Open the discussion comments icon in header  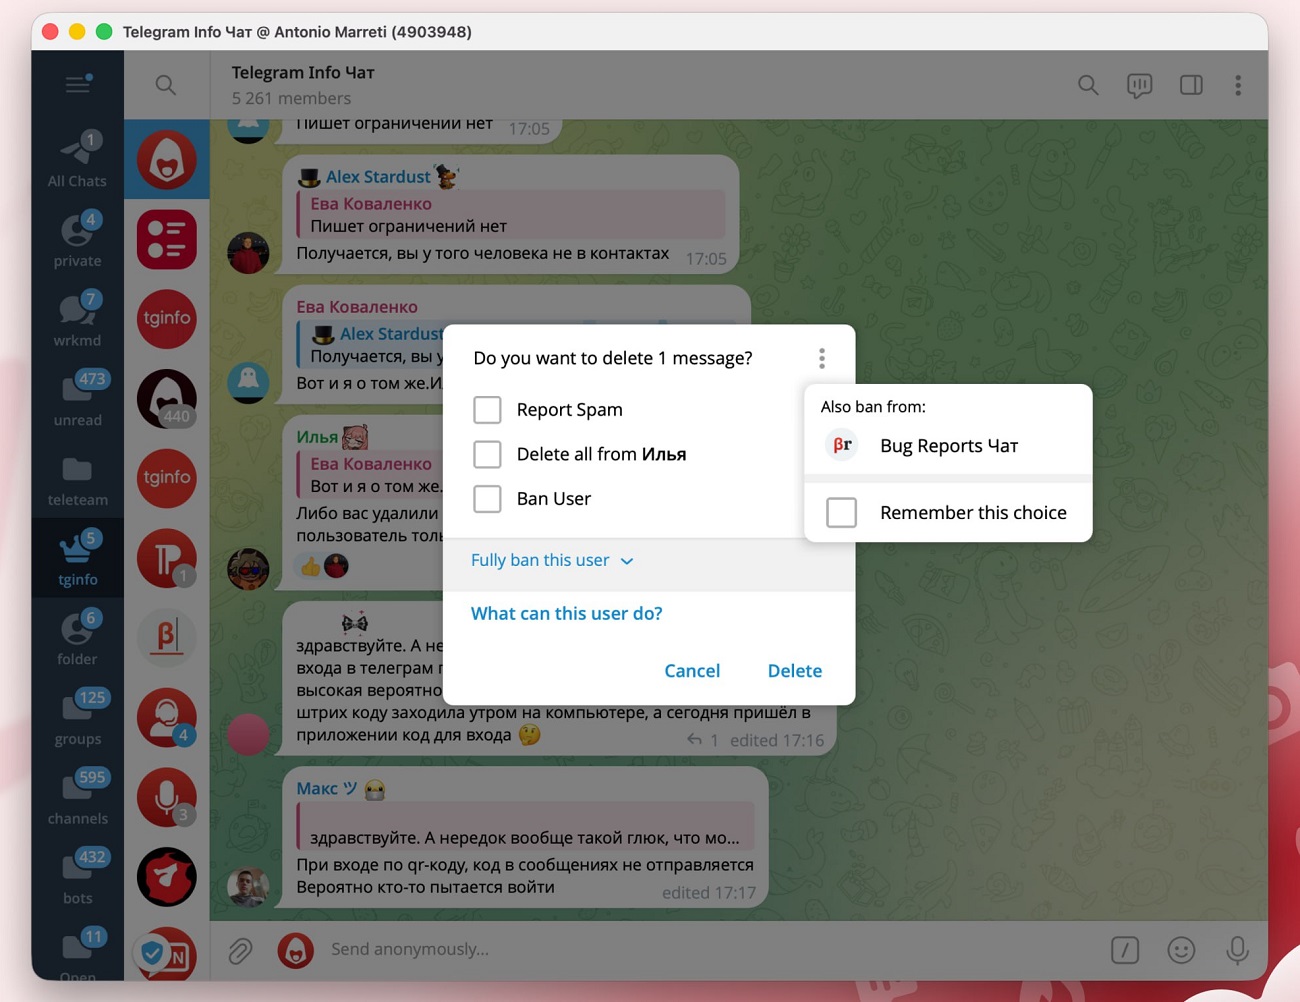click(1139, 85)
